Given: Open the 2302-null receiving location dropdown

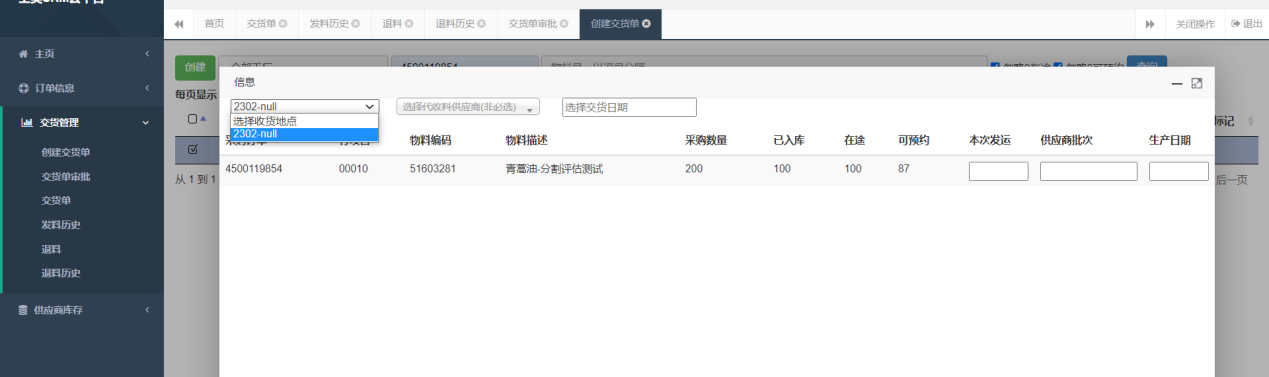Looking at the screenshot, I should [x=305, y=106].
